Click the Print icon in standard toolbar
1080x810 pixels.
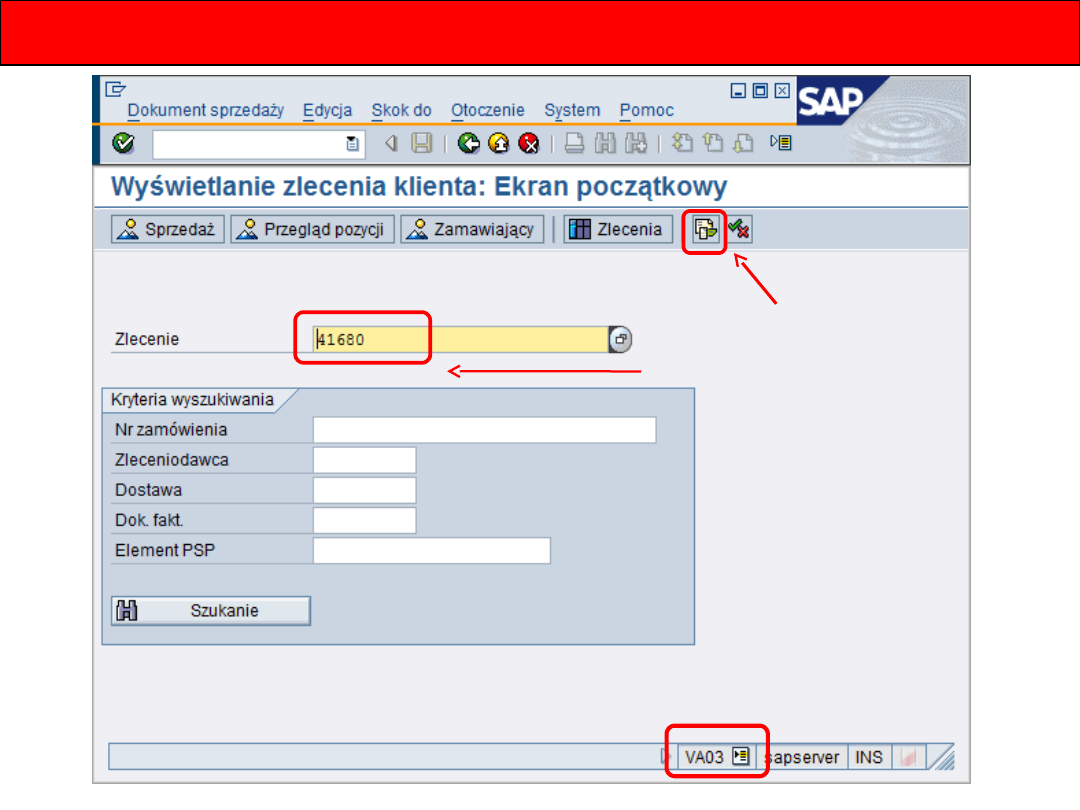[574, 143]
